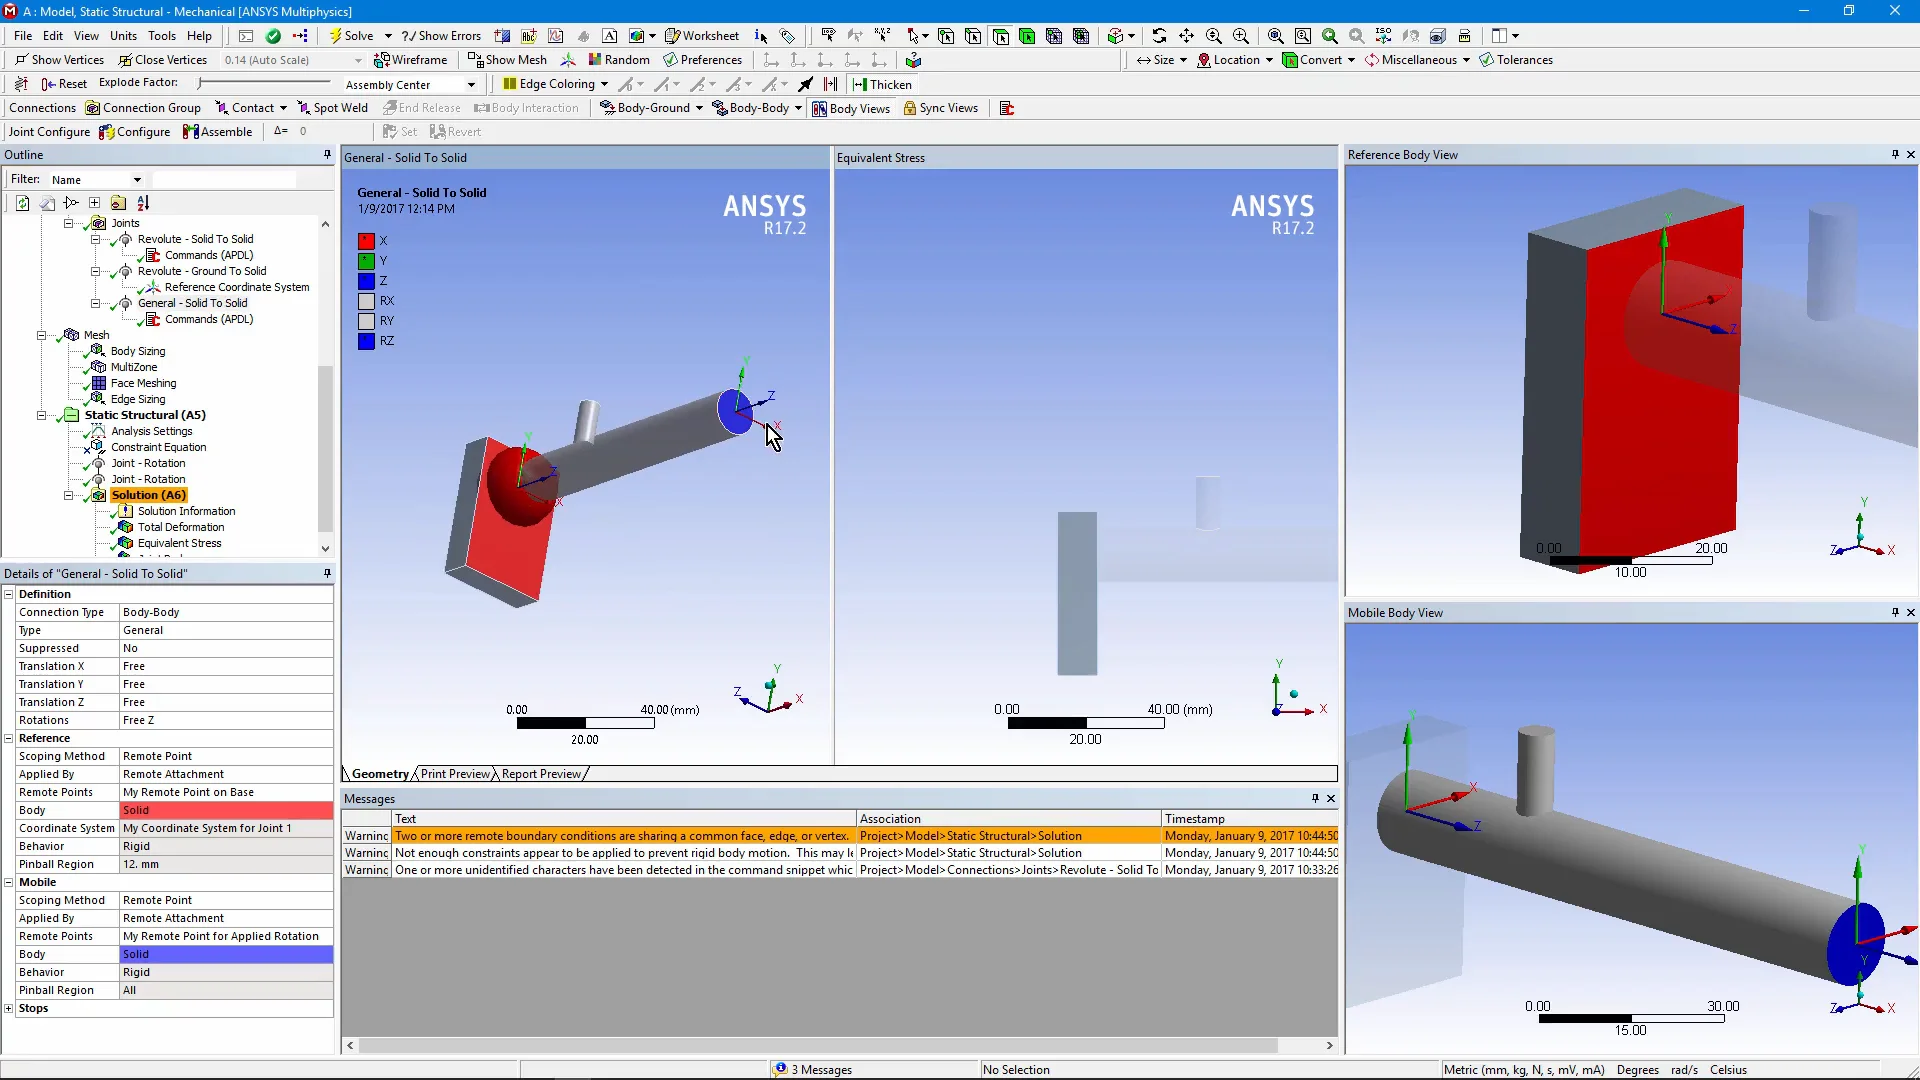
Task: Click the Random colors icon
Action: (619, 60)
